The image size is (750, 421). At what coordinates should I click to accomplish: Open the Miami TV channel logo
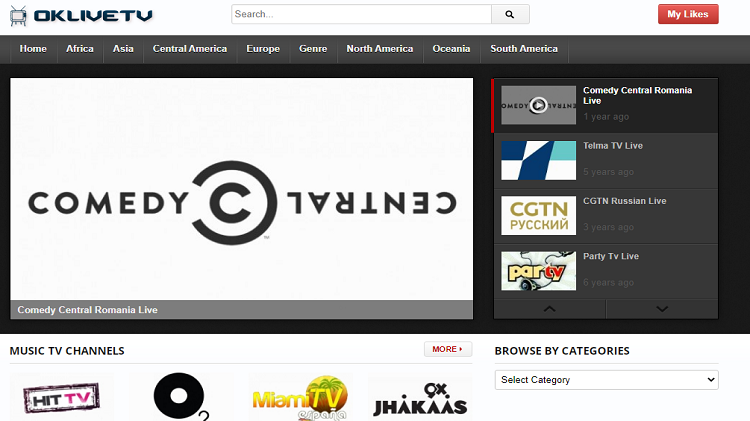tap(300, 397)
